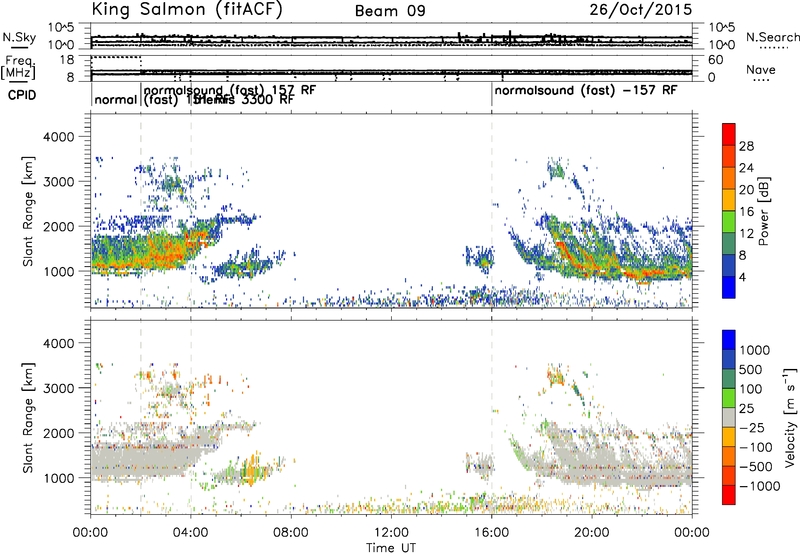Click 'normalsound (fast) -157 RF' label

[x=586, y=91]
